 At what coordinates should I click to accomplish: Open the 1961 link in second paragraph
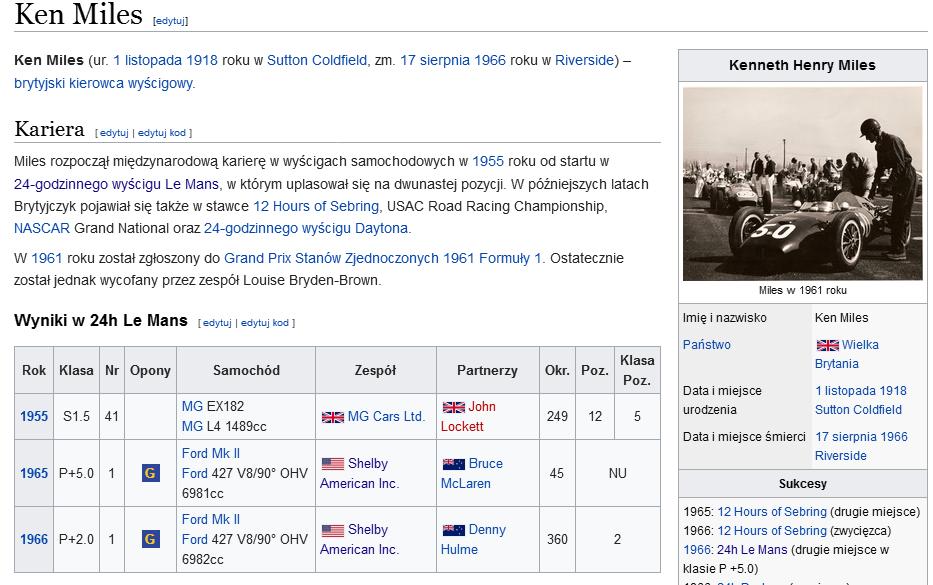(x=46, y=258)
